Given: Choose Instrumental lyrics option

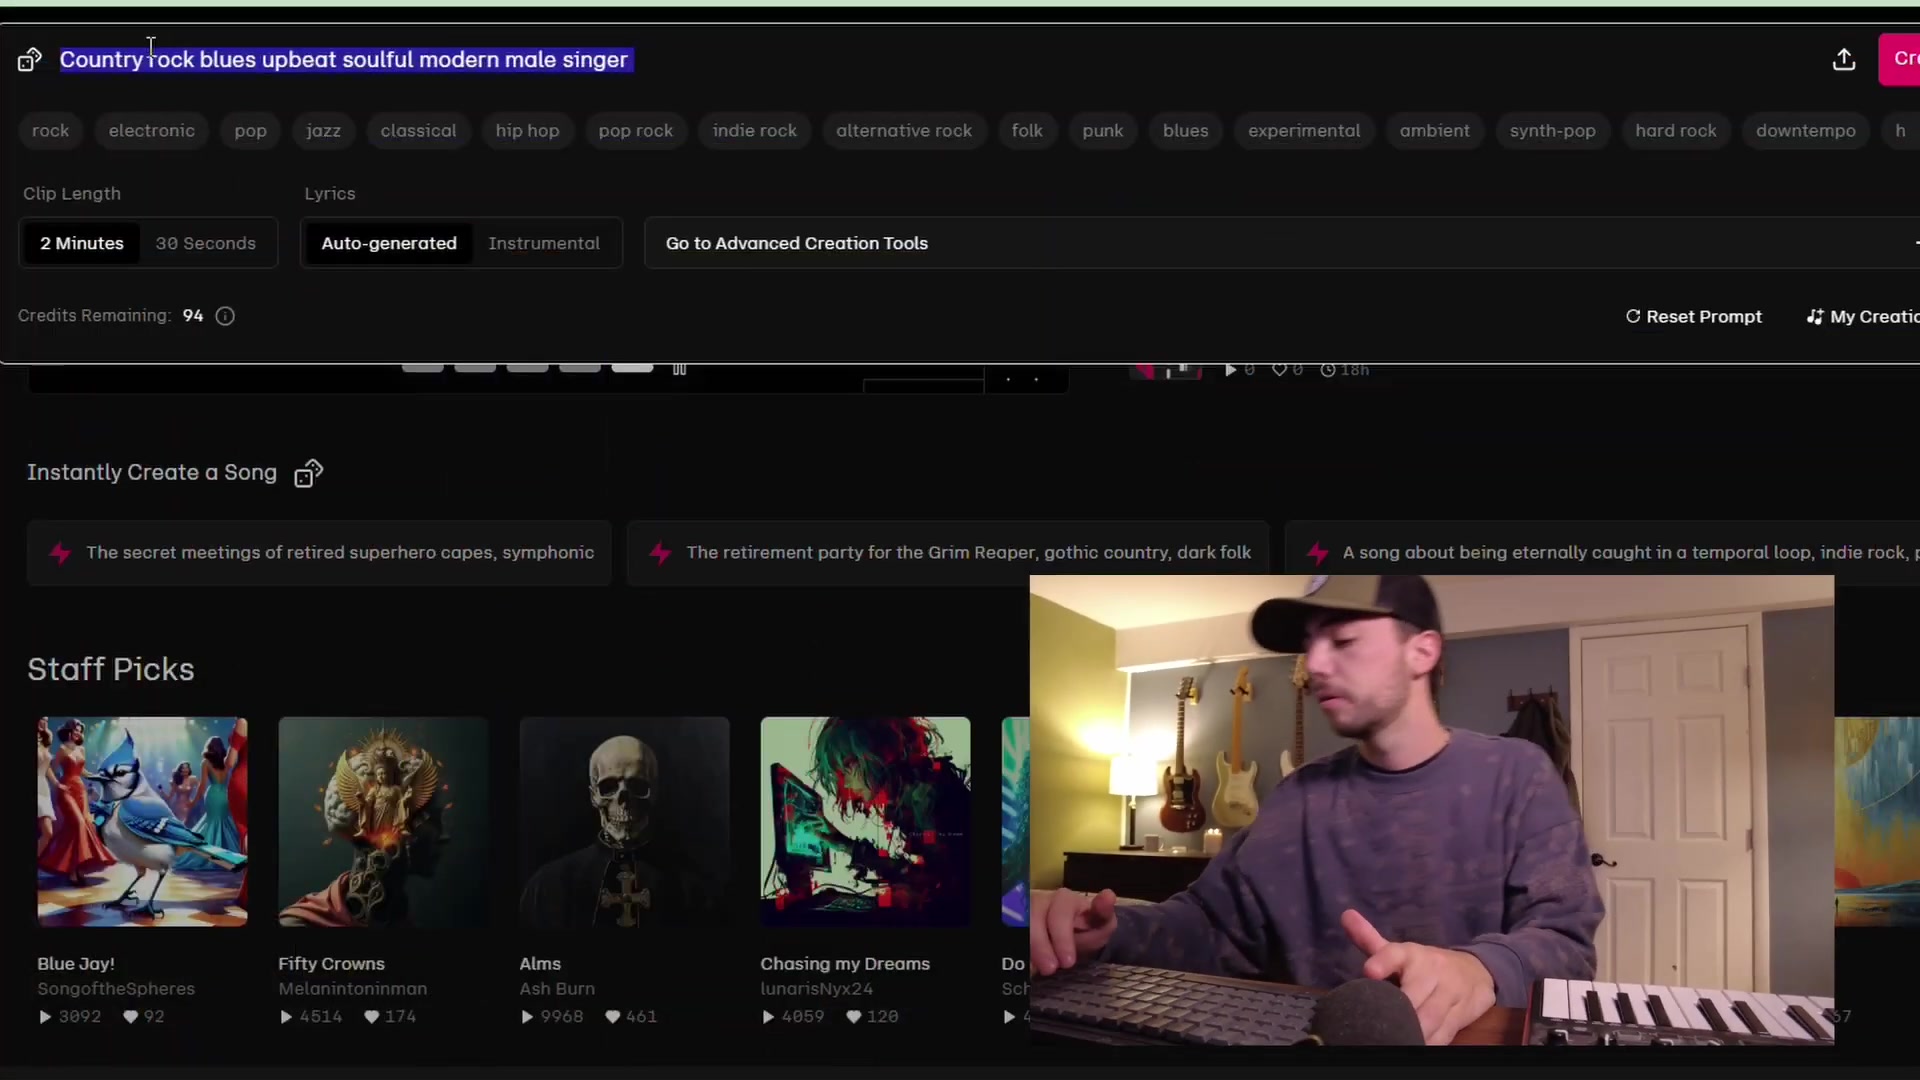Looking at the screenshot, I should (x=544, y=244).
